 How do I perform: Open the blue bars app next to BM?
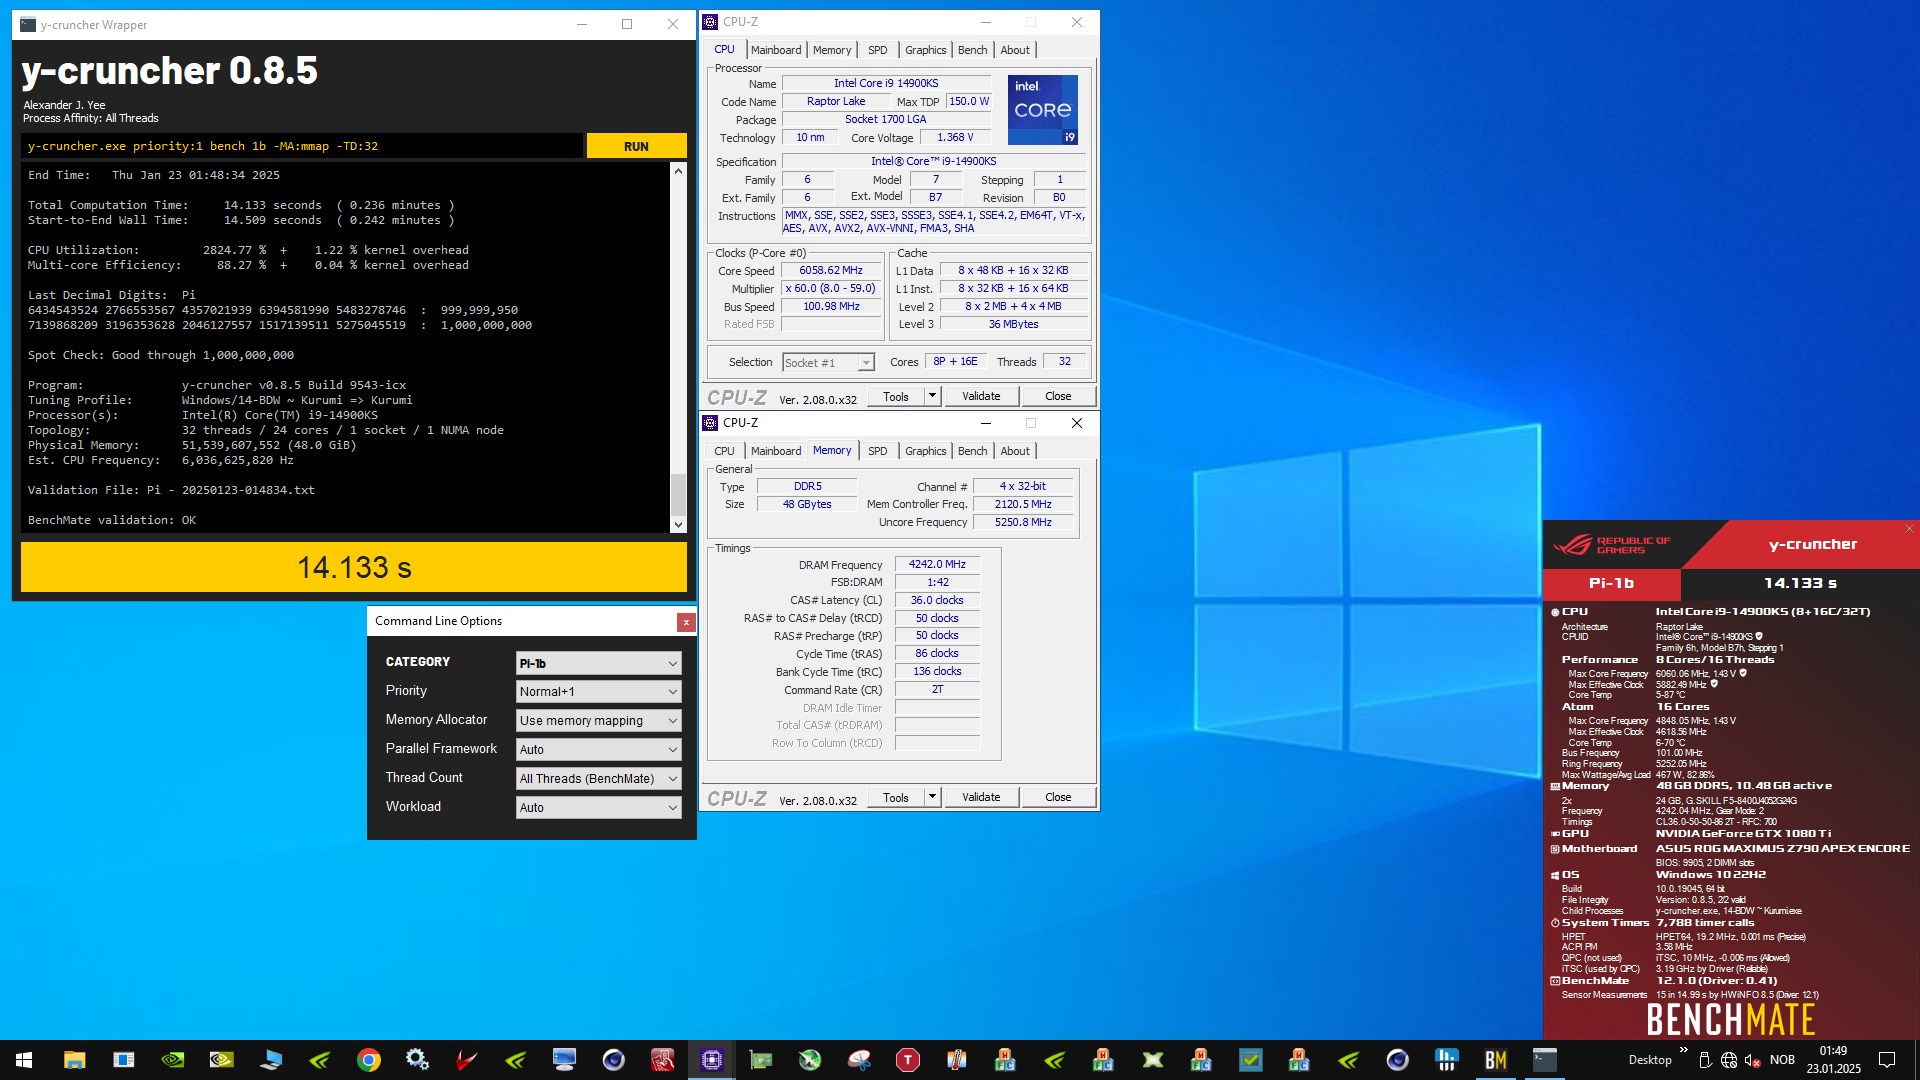[x=1447, y=1060]
